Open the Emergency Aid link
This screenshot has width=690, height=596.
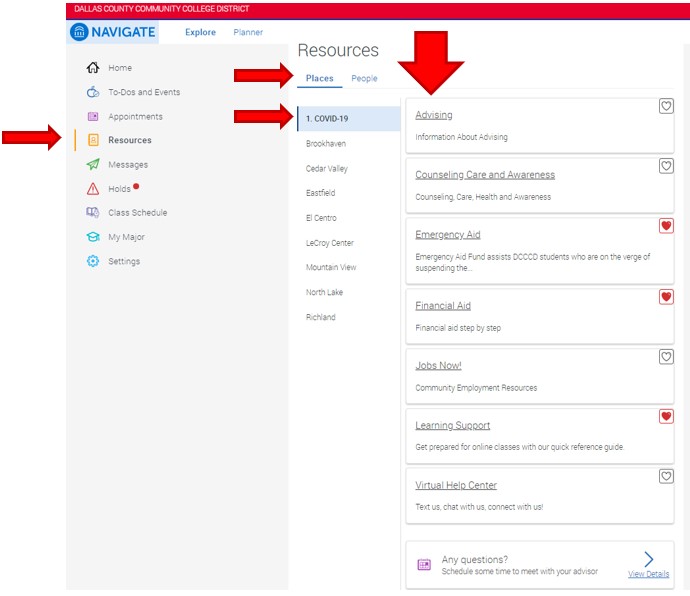pyautogui.click(x=448, y=235)
